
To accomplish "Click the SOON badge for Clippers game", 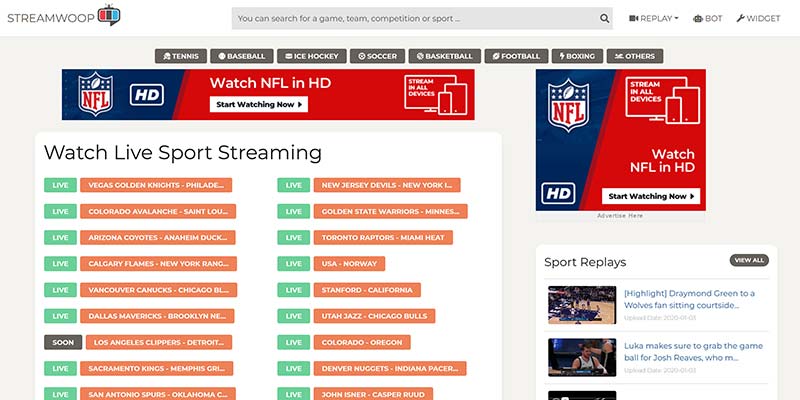I will click(x=63, y=342).
